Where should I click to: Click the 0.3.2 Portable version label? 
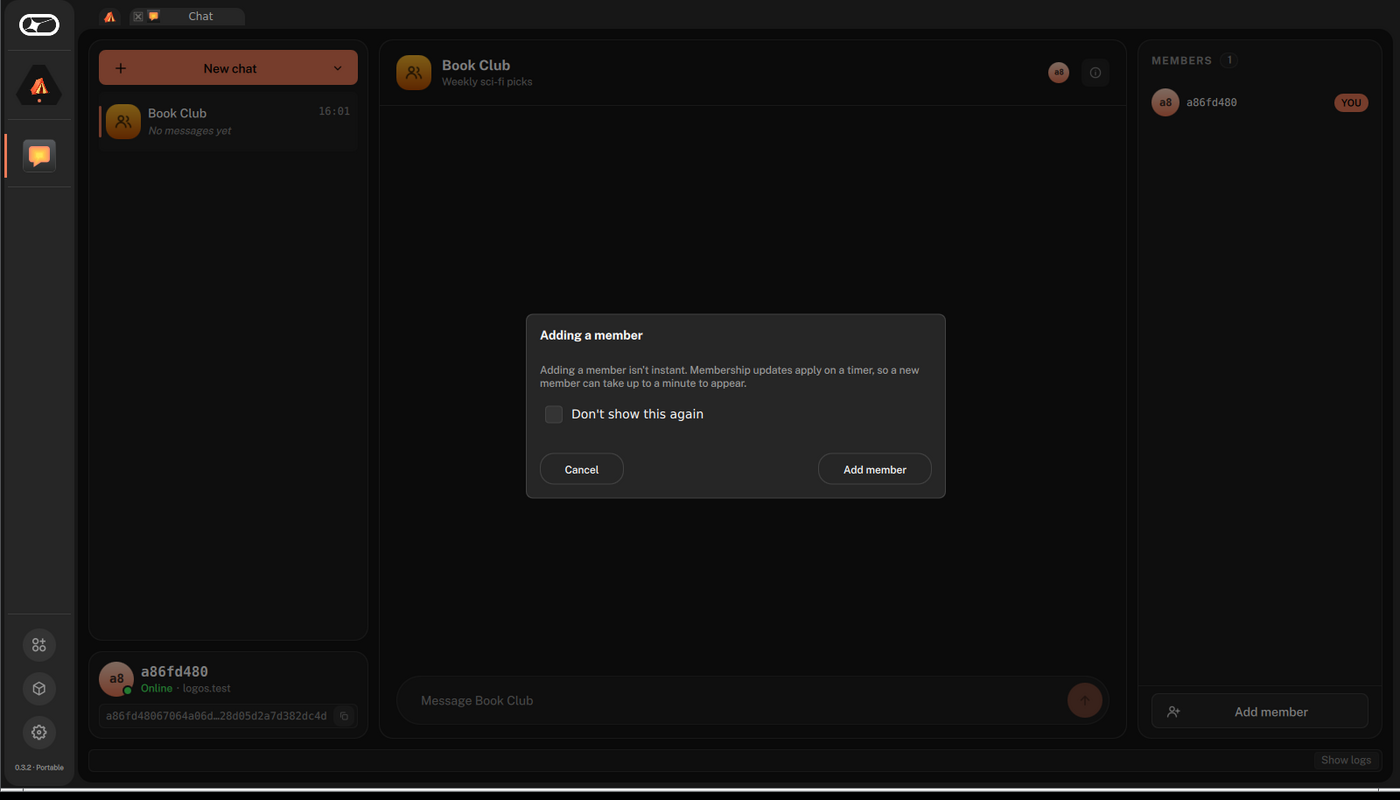pyautogui.click(x=39, y=768)
